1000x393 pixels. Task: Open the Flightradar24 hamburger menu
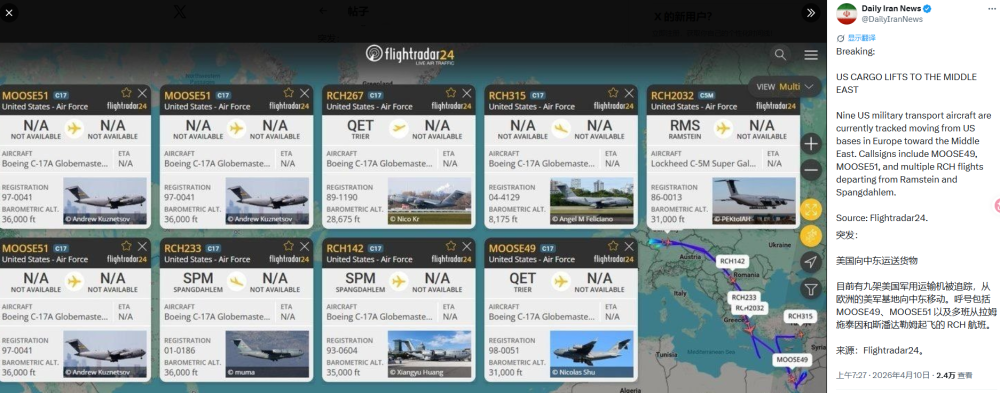[811, 55]
